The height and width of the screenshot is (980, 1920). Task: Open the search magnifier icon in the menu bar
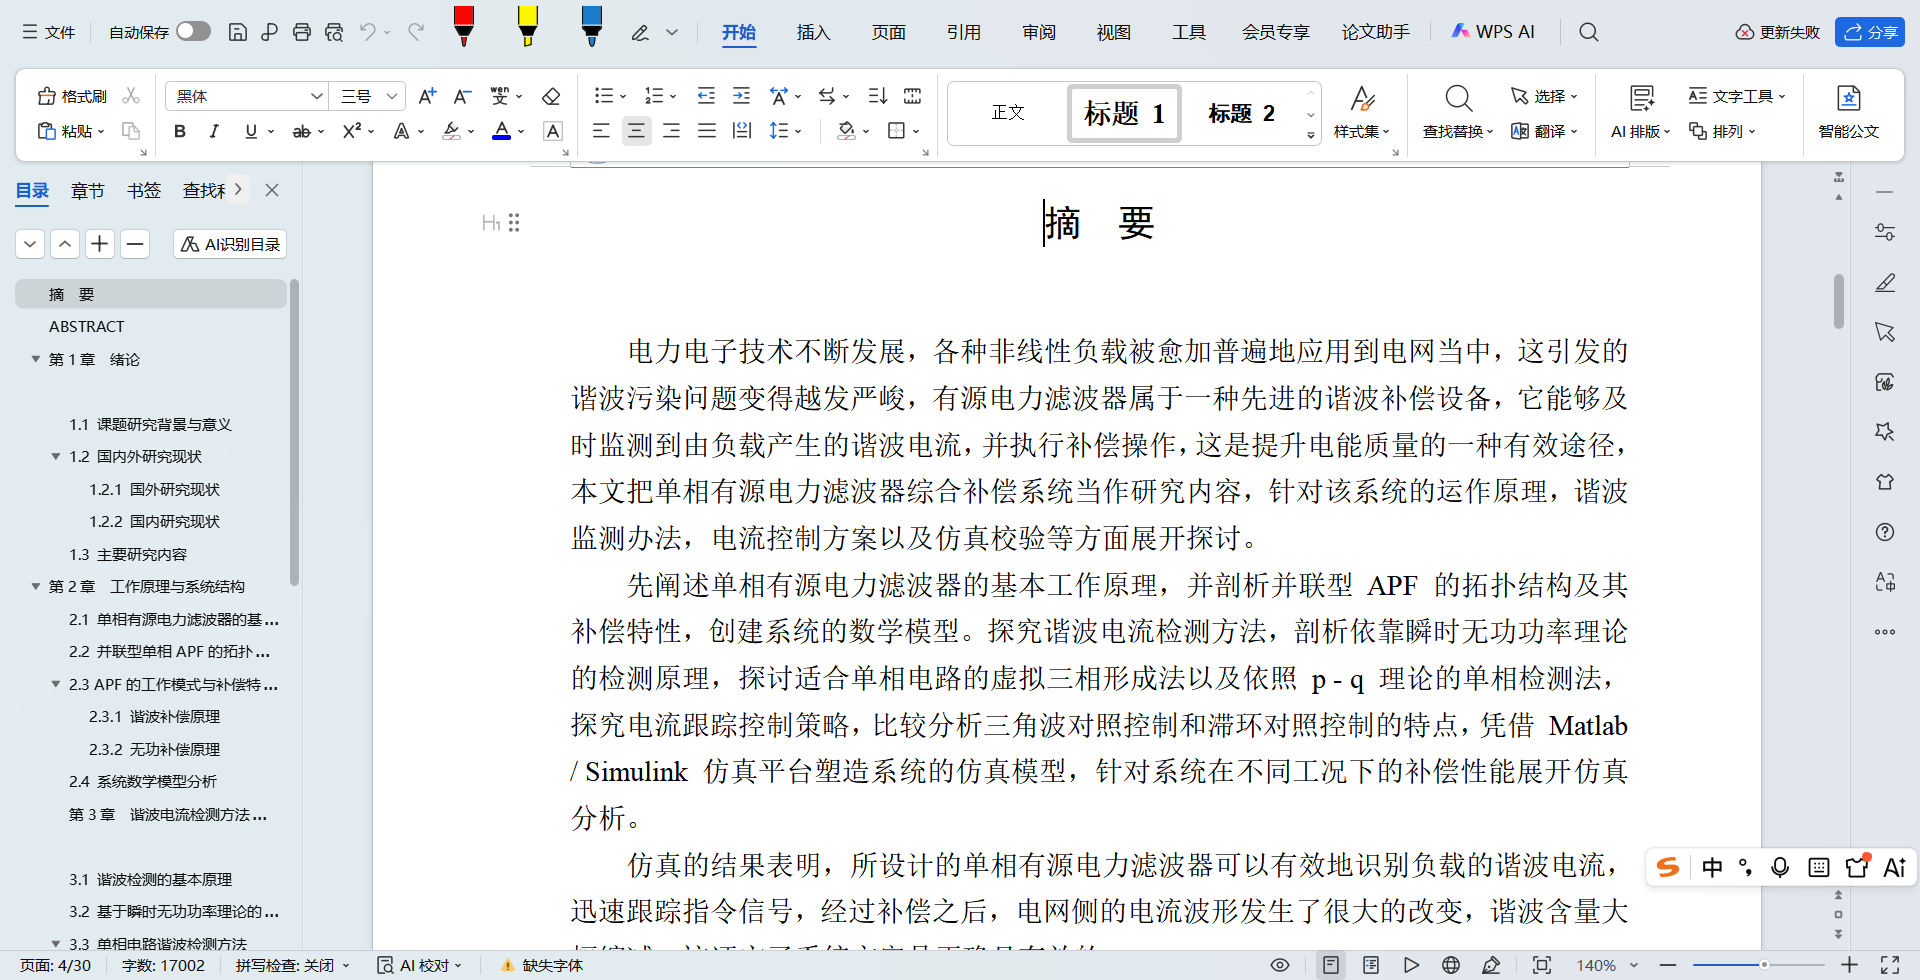point(1588,32)
